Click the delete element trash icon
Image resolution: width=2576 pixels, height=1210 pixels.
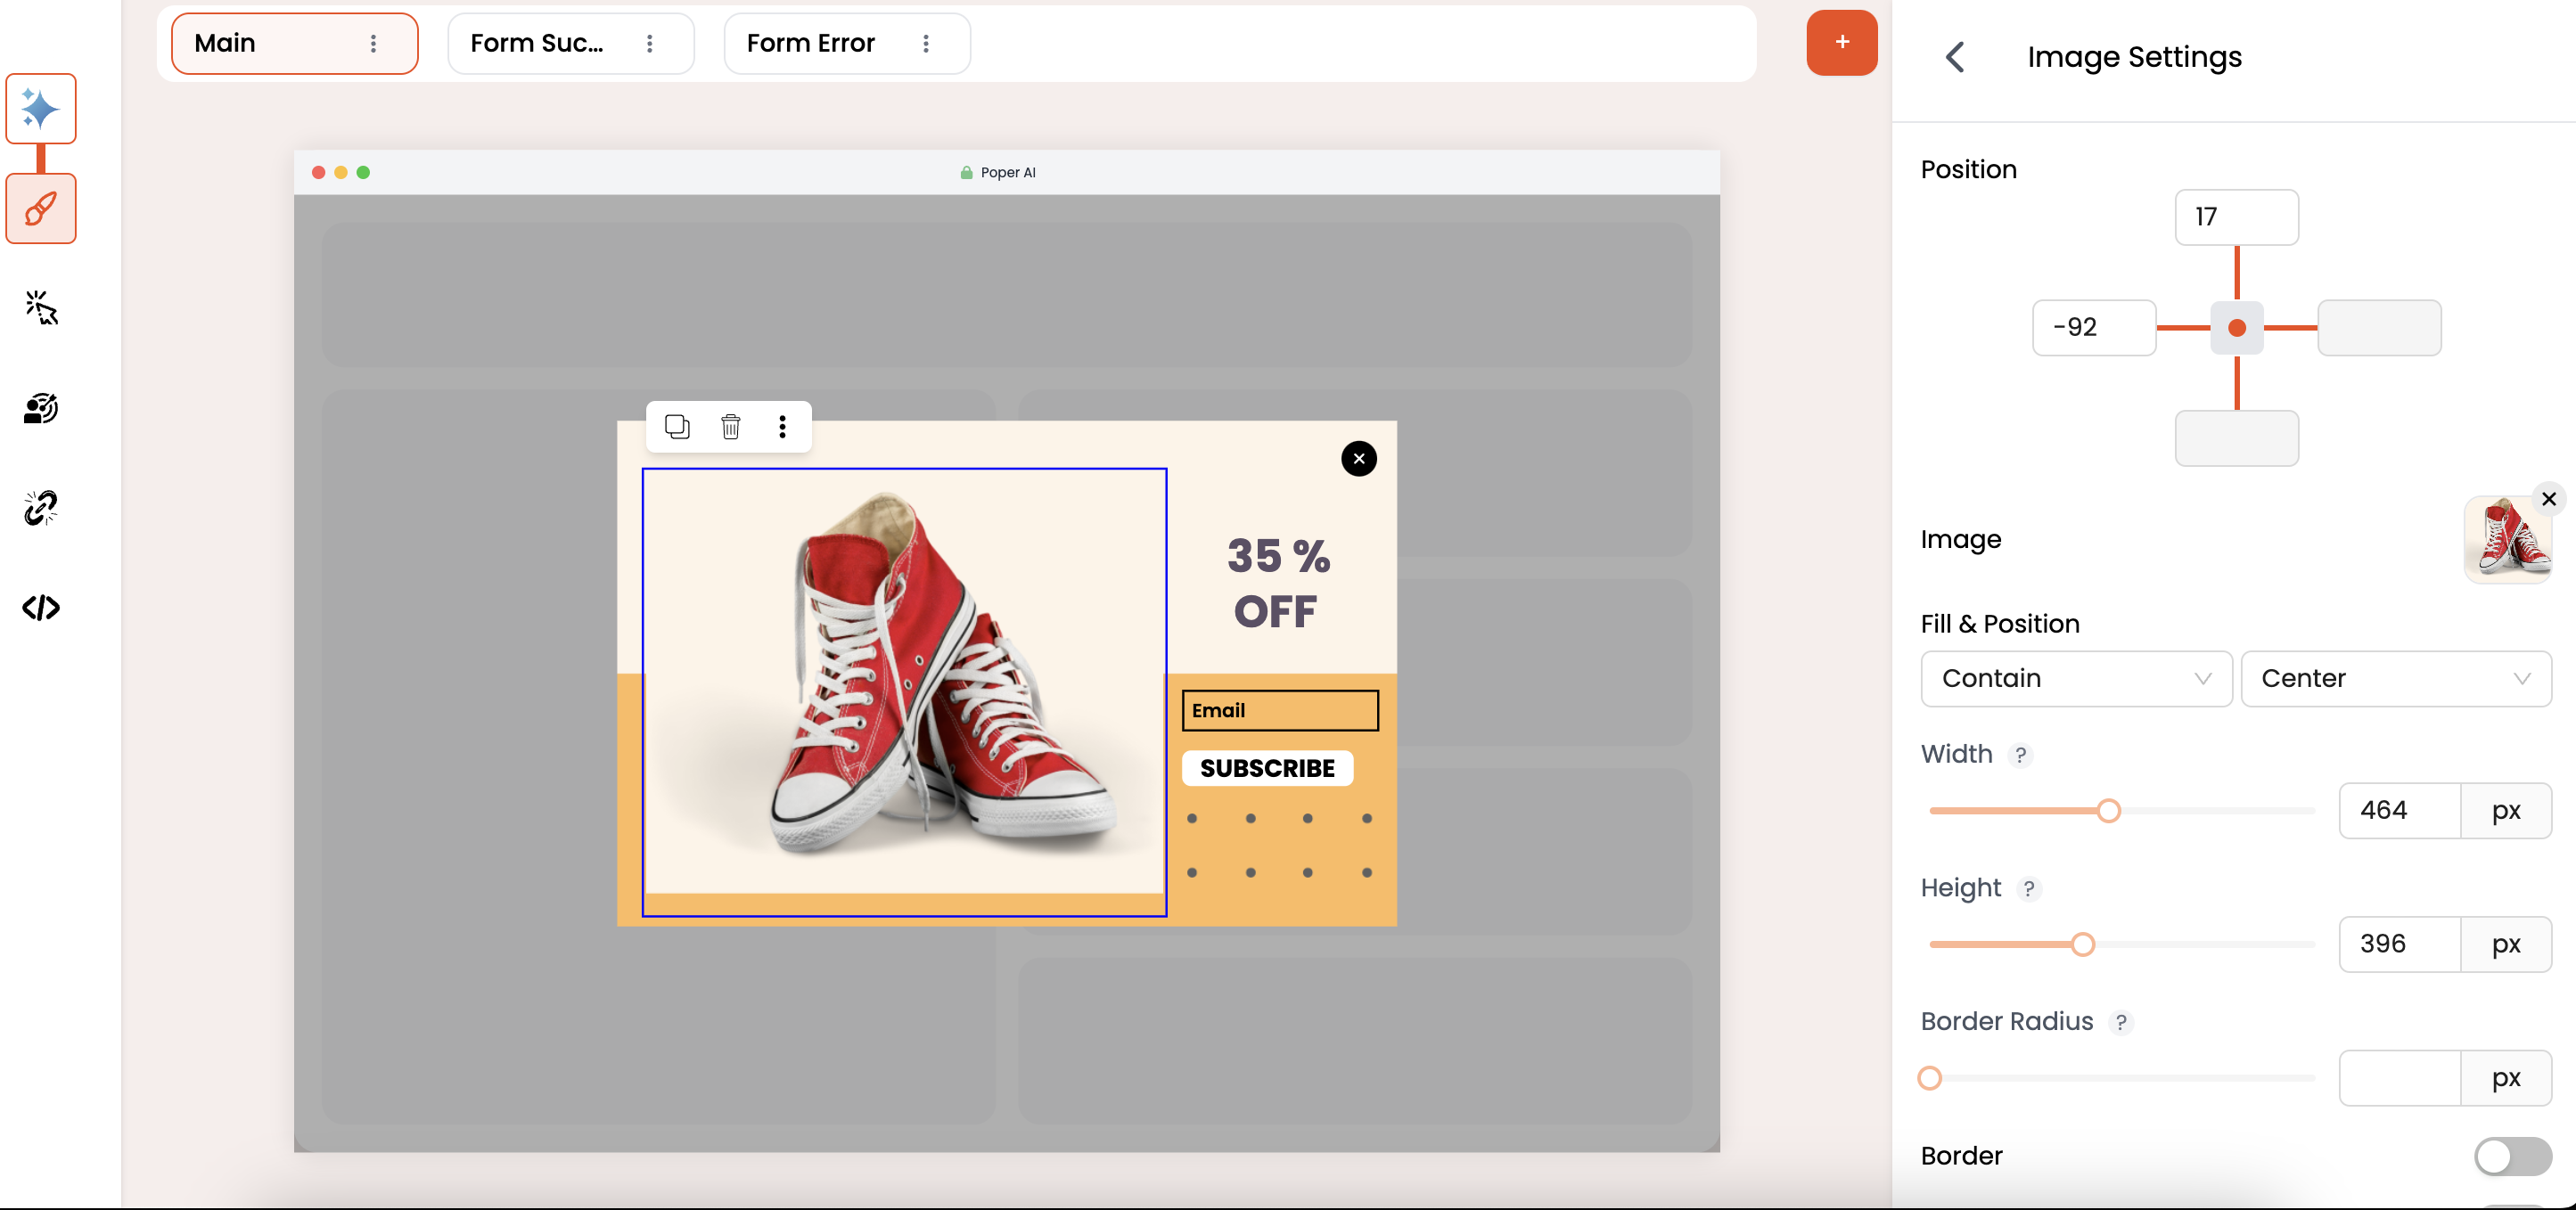(731, 427)
